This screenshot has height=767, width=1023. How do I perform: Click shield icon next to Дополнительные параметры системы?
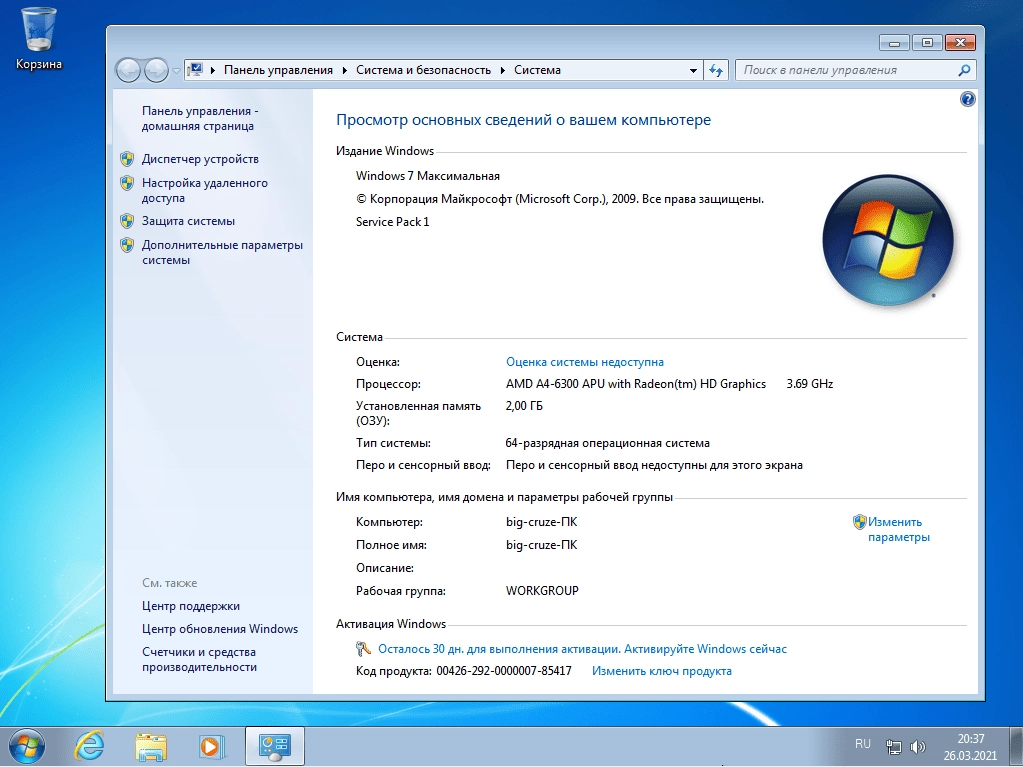127,245
